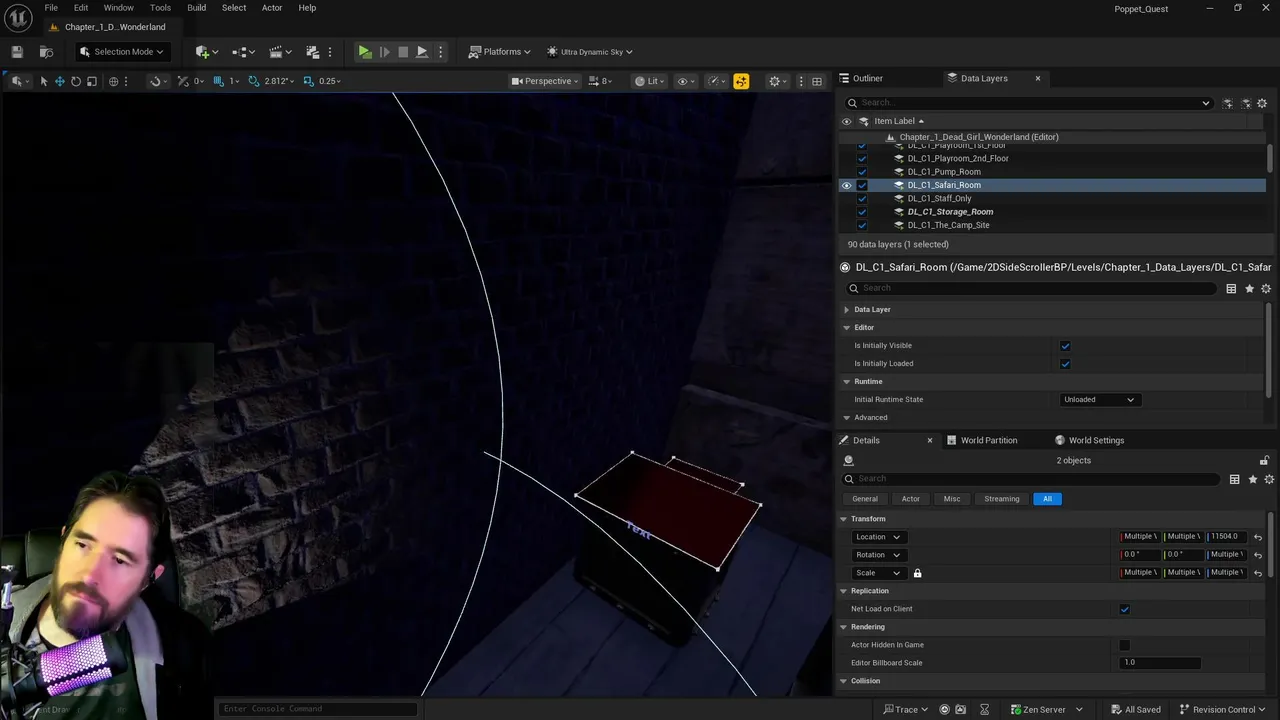Open the Blueprints dropdown in main toolbar
This screenshot has width=1280, height=720.
pyautogui.click(x=243, y=52)
